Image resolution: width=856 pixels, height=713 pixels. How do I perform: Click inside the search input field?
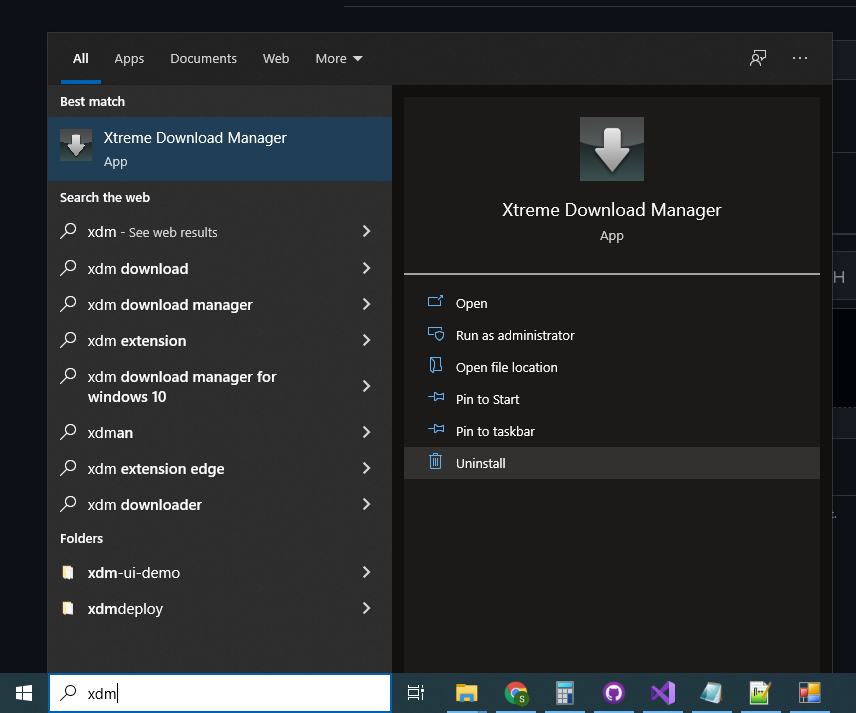[x=220, y=692]
